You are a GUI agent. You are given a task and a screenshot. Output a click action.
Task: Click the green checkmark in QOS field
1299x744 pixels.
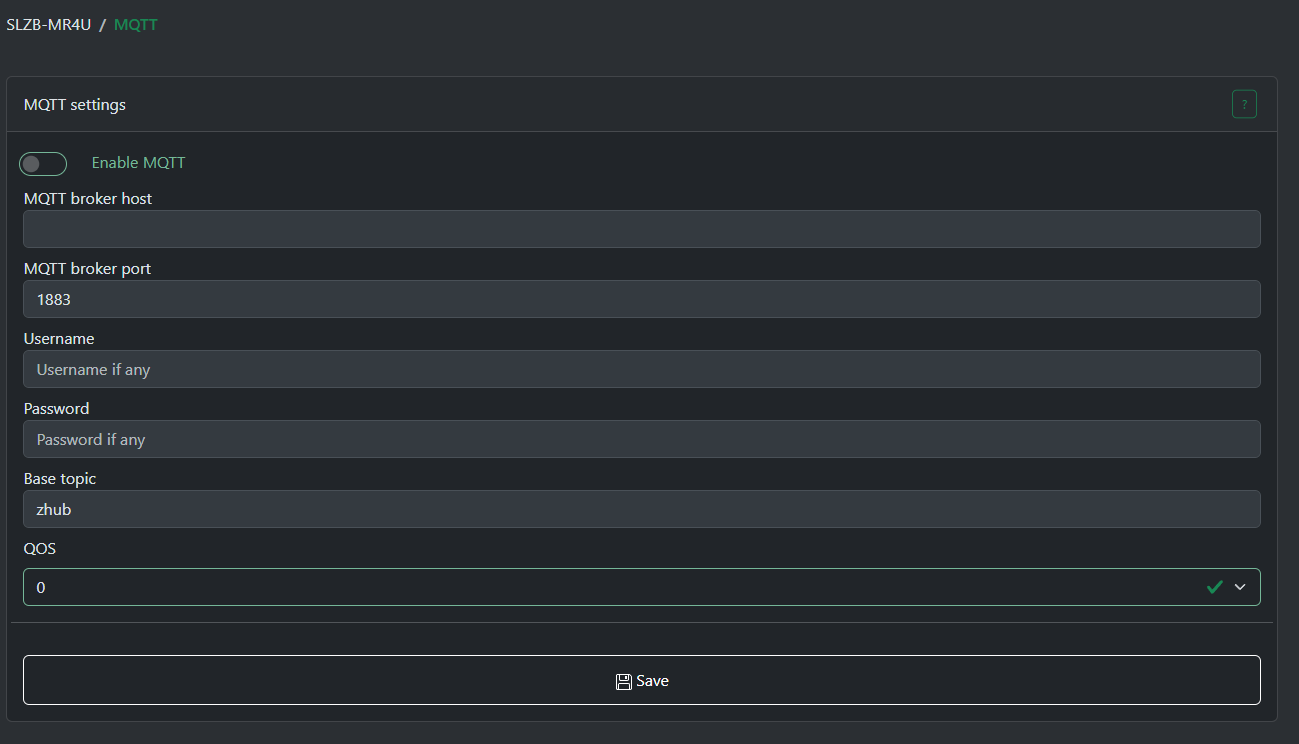[x=1214, y=587]
